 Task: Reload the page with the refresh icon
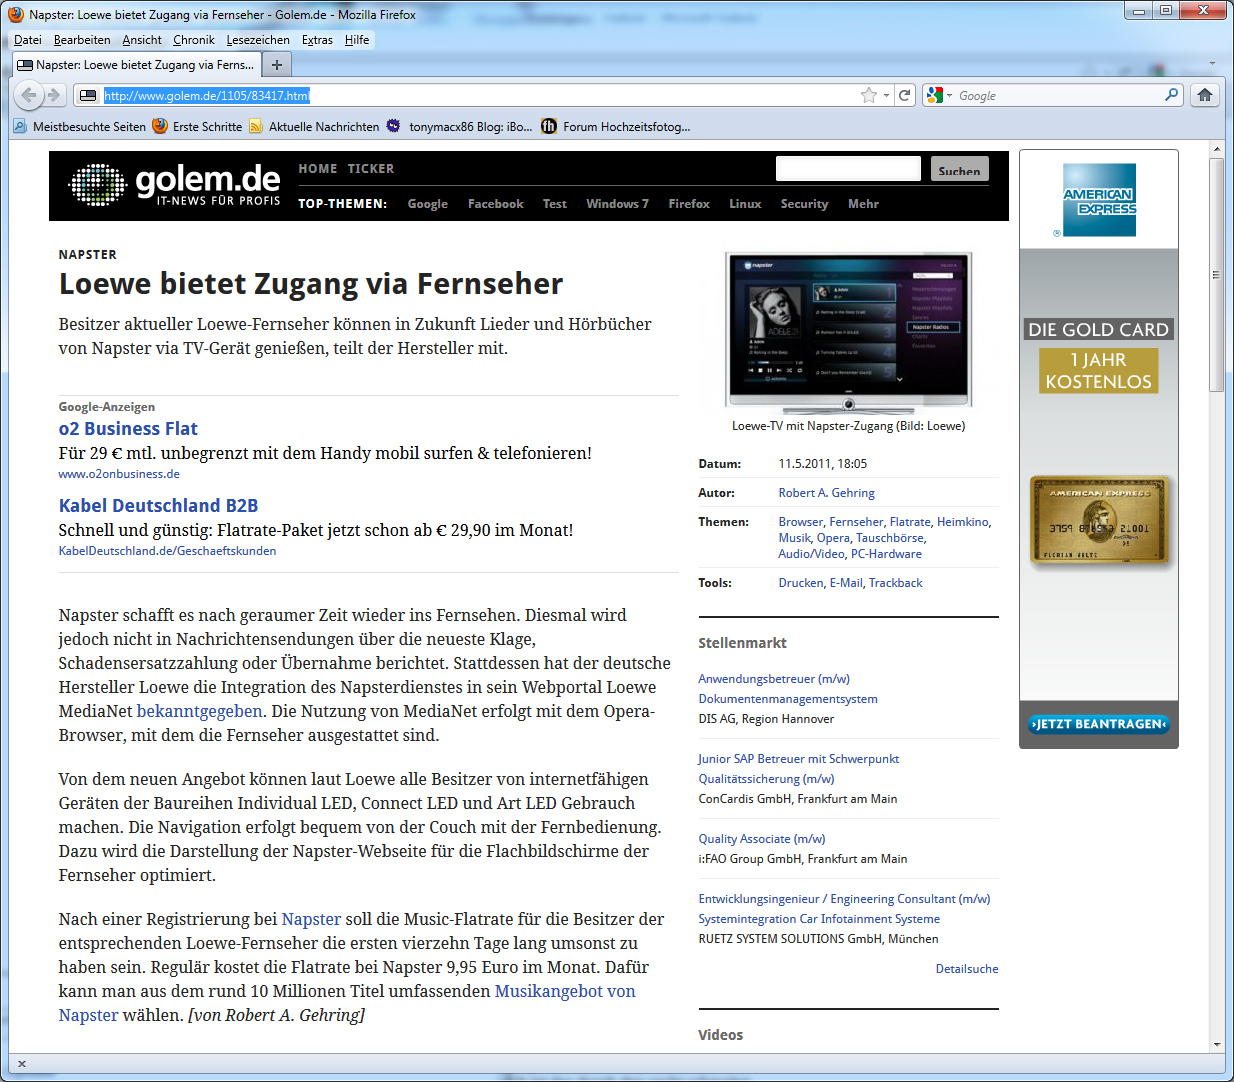[x=905, y=95]
